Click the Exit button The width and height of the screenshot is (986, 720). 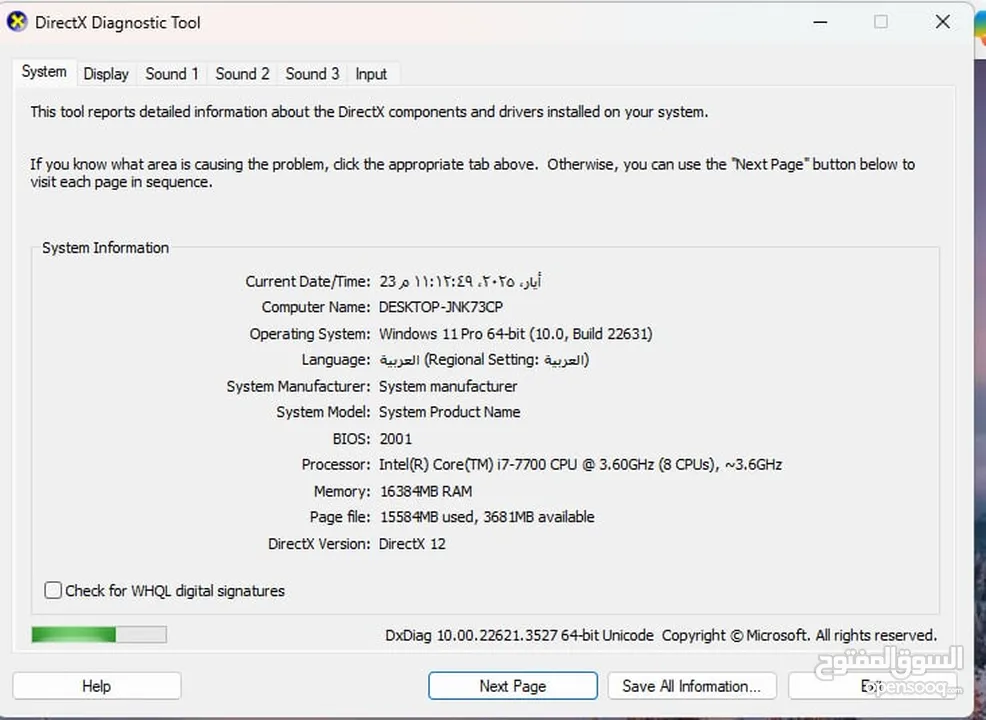pyautogui.click(x=873, y=686)
